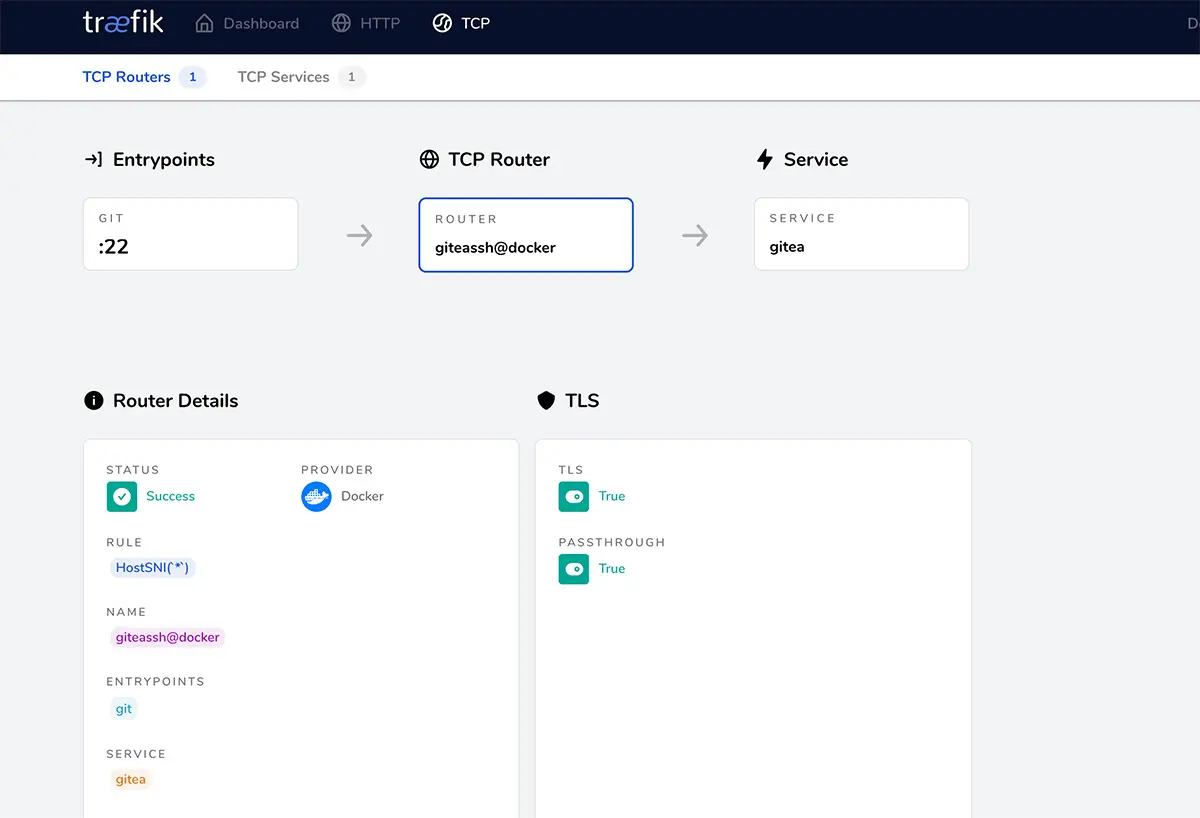This screenshot has width=1200, height=818.
Task: Toggle the TLS True indicator
Action: point(573,496)
